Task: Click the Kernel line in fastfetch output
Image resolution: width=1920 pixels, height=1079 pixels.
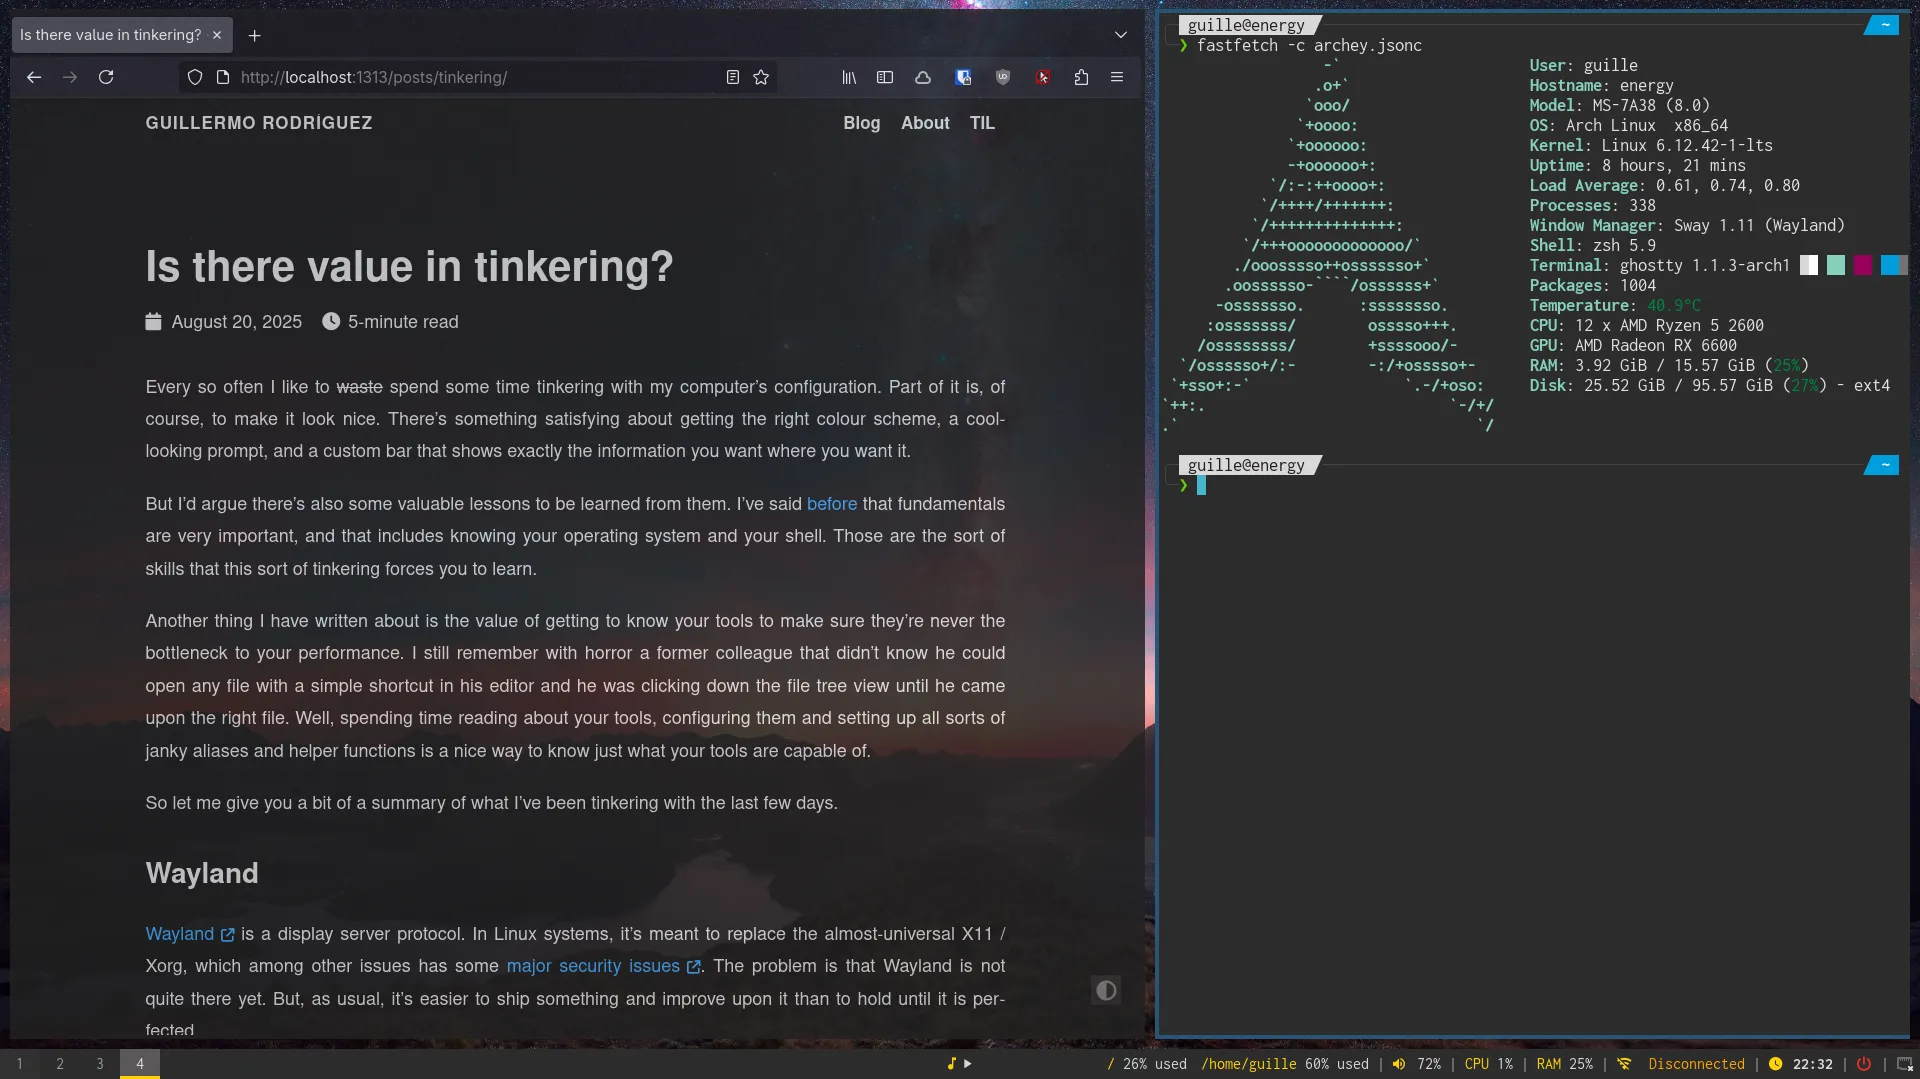Action: [x=1651, y=145]
